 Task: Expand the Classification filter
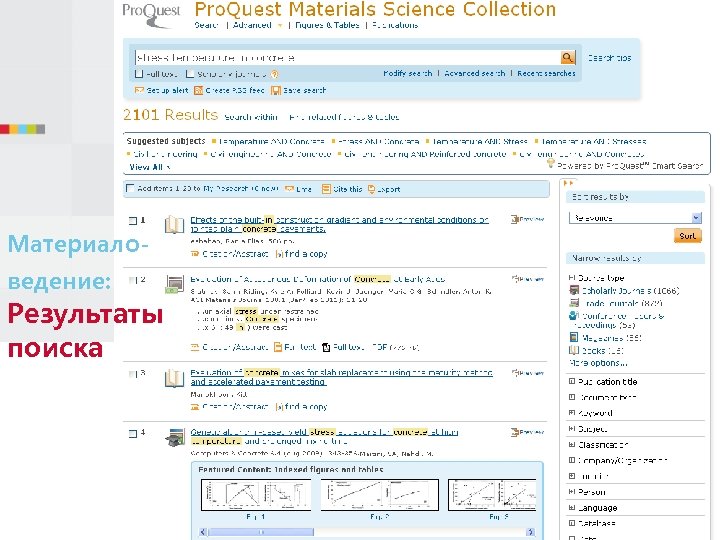pos(572,444)
